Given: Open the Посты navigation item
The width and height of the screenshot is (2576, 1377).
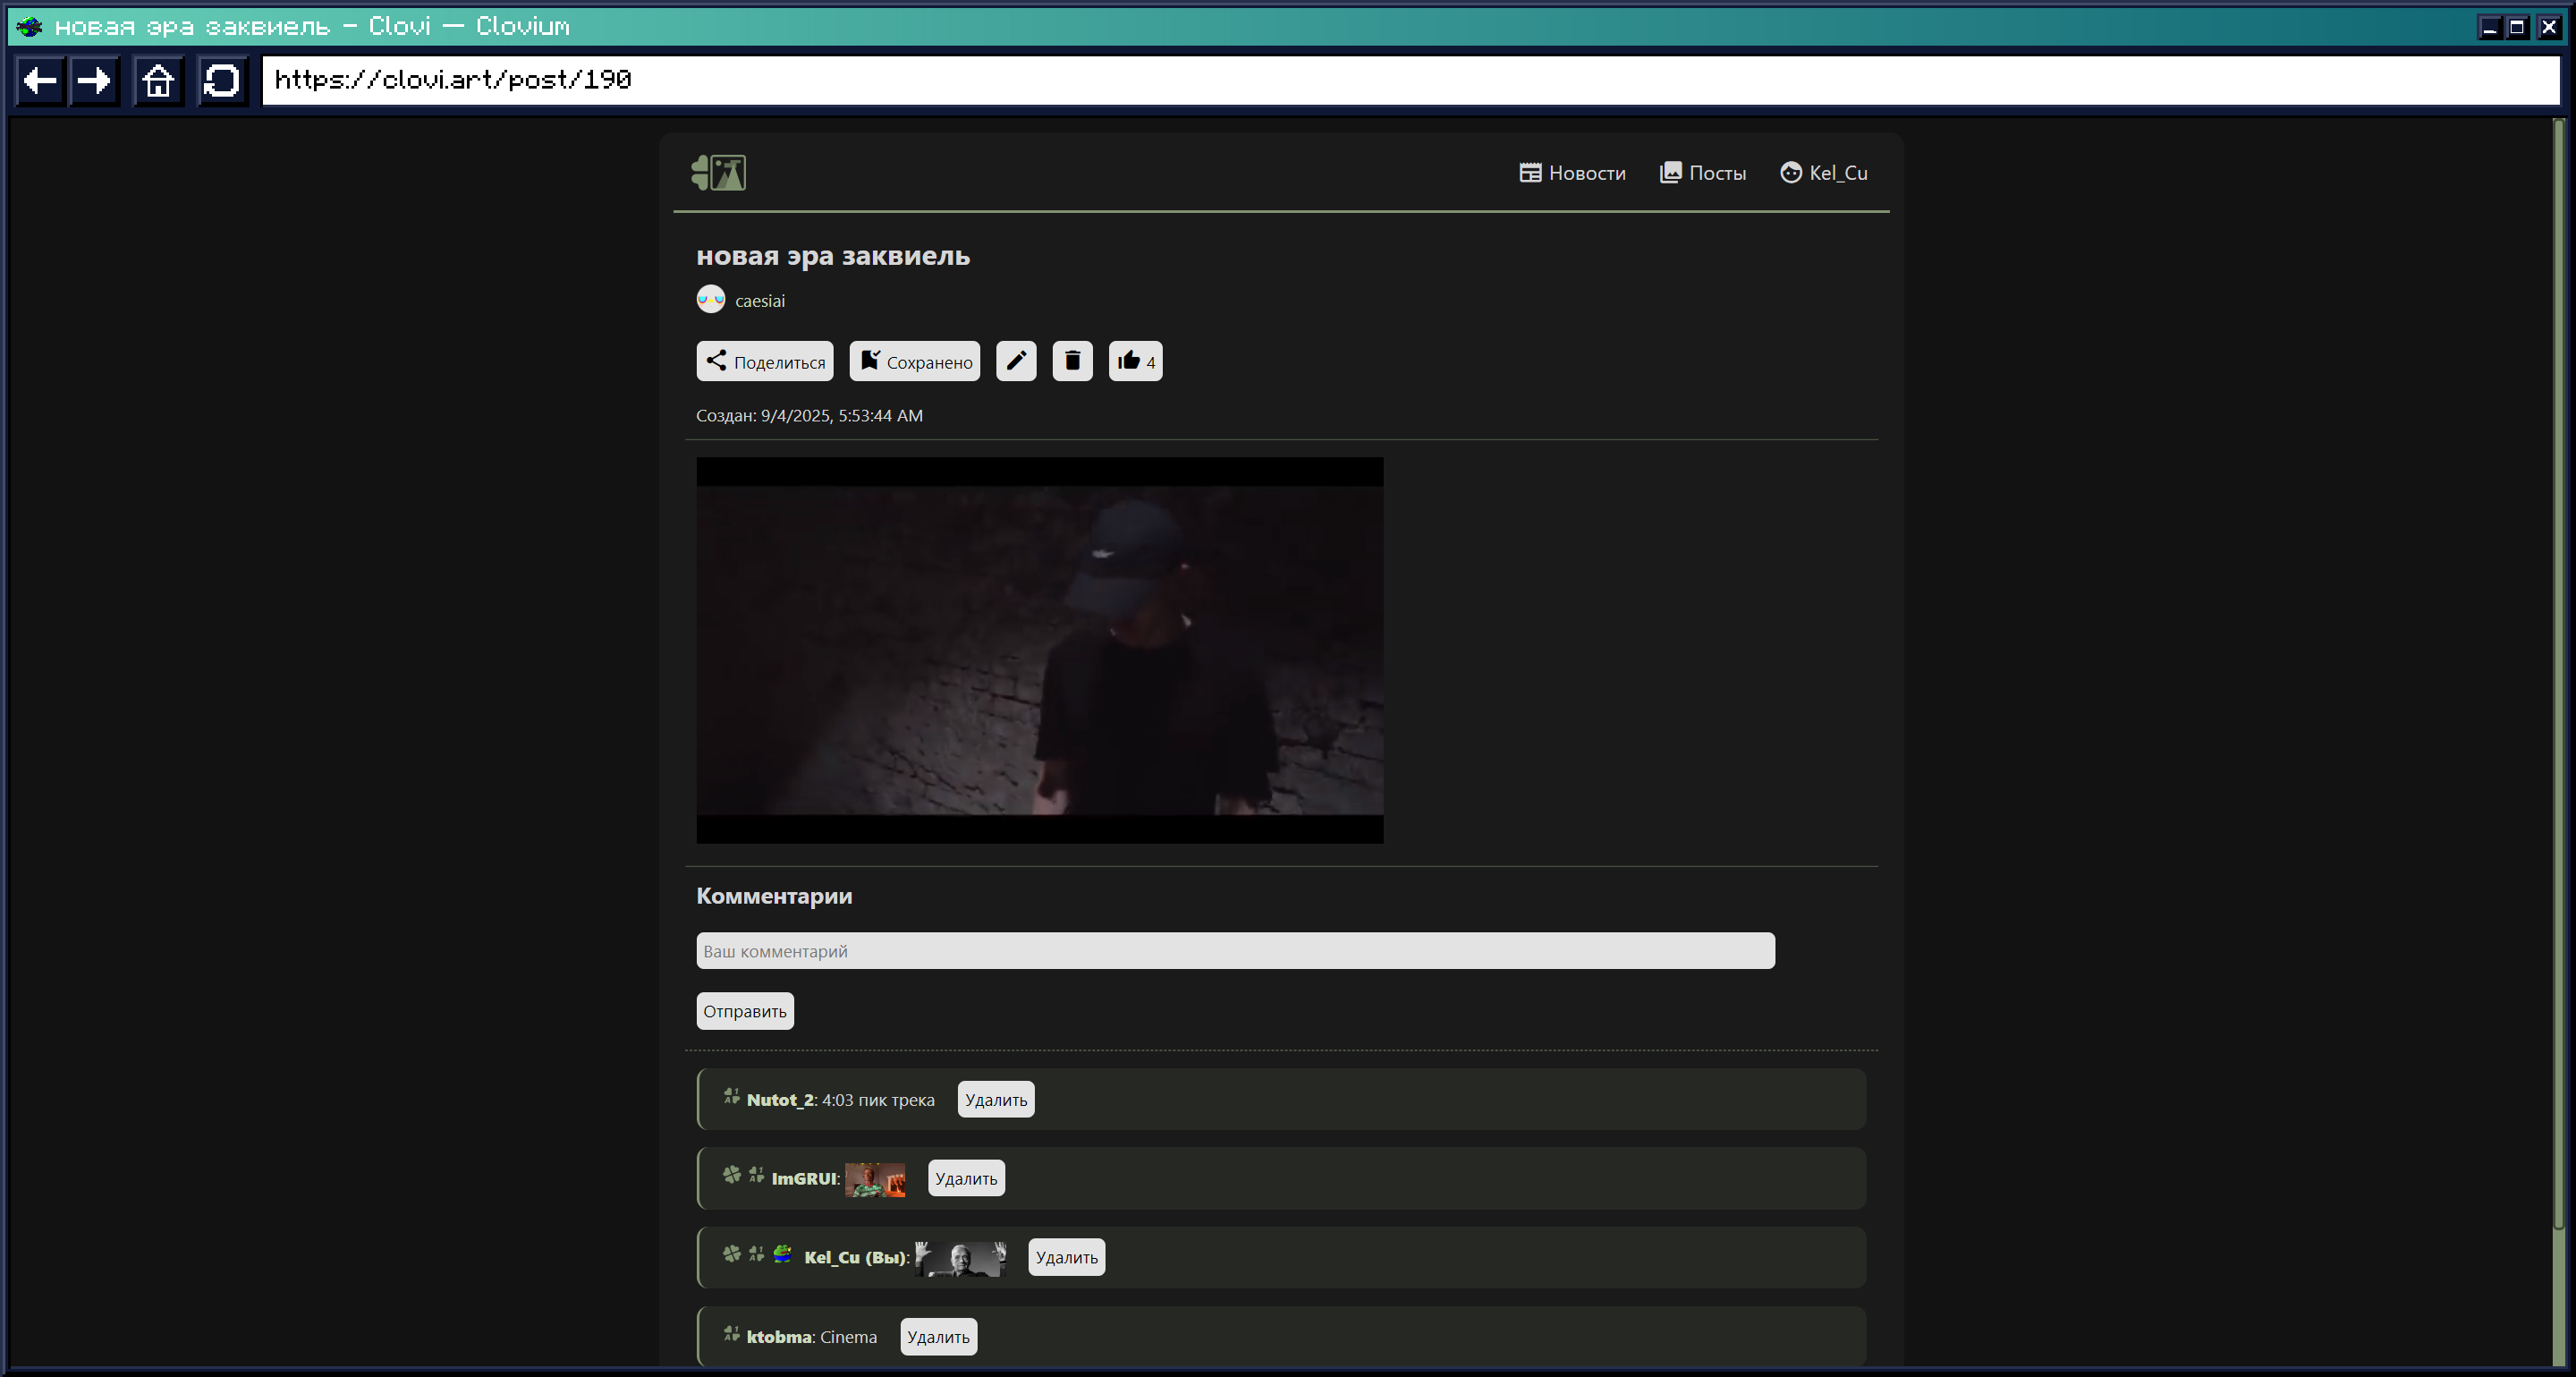Looking at the screenshot, I should tap(1702, 173).
